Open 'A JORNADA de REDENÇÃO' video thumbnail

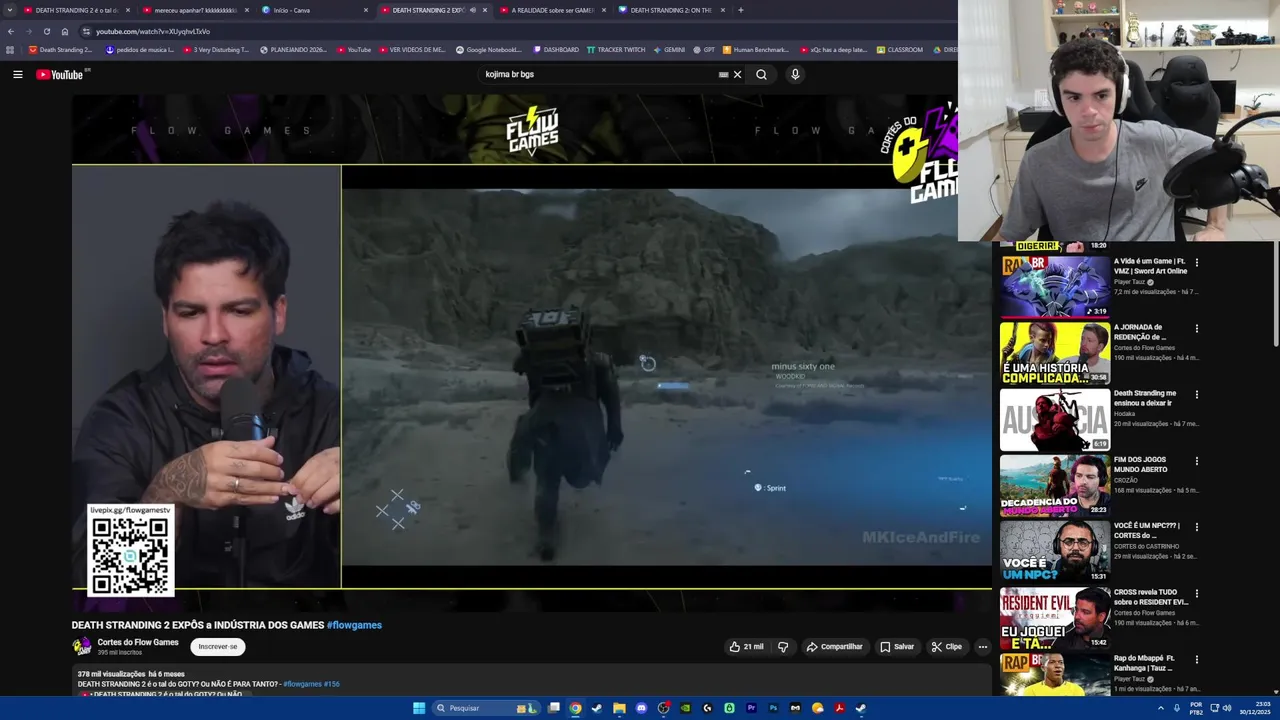coord(1054,352)
